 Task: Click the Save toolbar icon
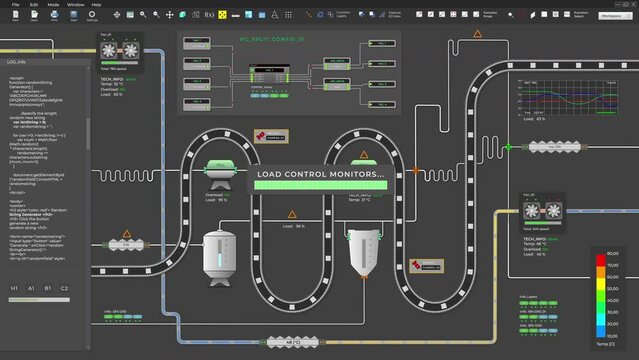pos(74,15)
